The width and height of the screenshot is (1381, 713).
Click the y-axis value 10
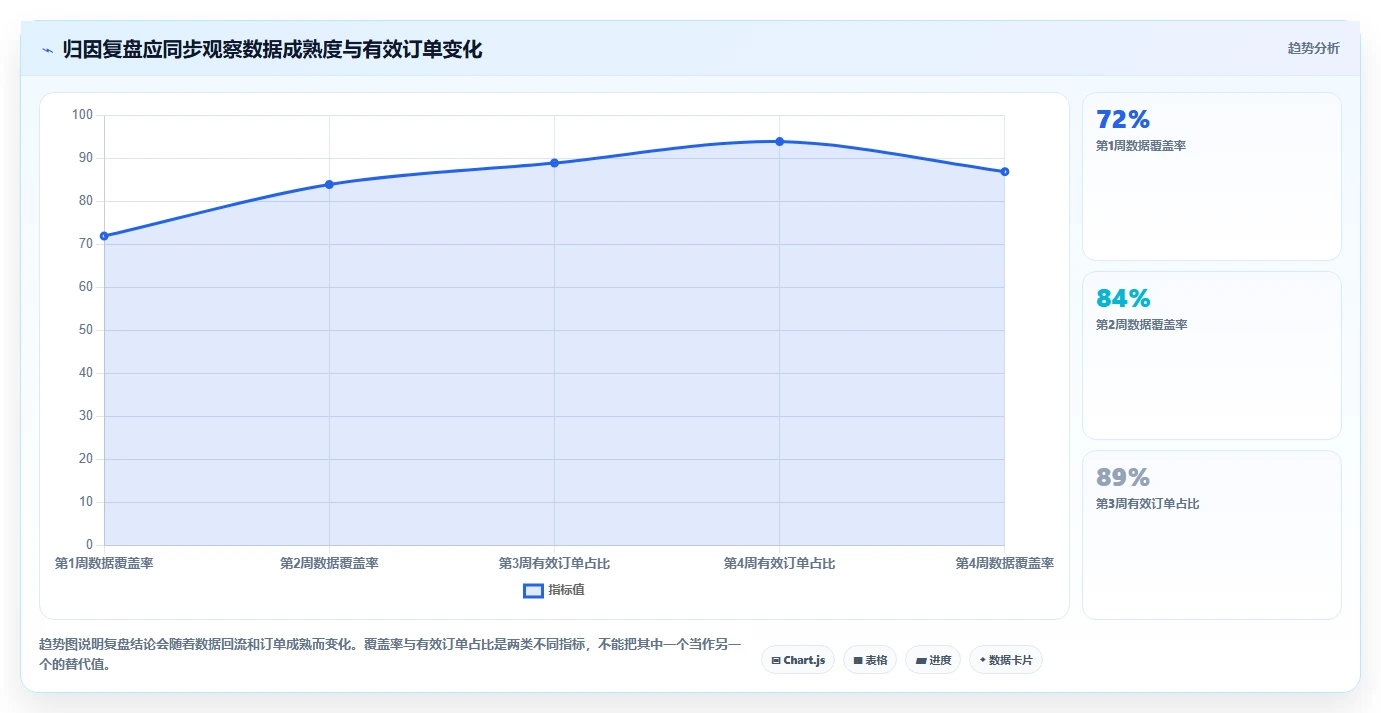[85, 502]
